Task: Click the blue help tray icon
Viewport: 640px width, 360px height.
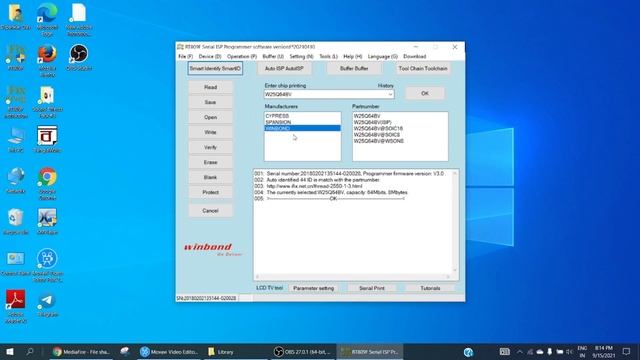Action: 468,352
